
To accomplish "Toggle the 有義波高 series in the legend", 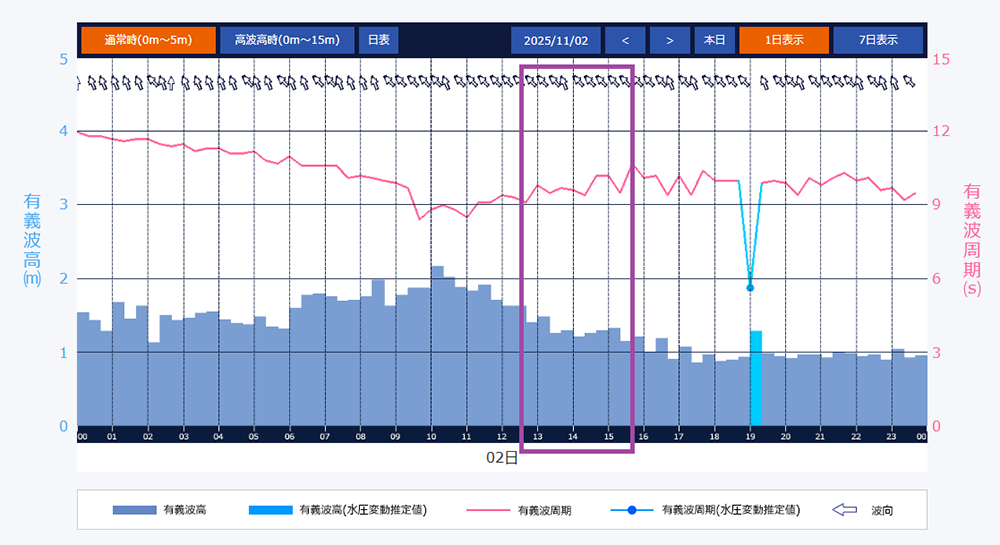I will 184,510.
